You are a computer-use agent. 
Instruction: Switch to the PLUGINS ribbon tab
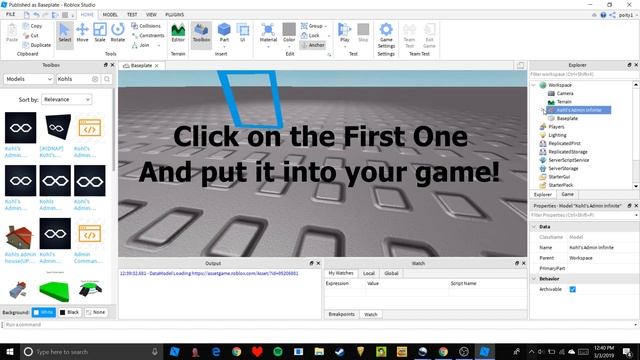click(174, 14)
